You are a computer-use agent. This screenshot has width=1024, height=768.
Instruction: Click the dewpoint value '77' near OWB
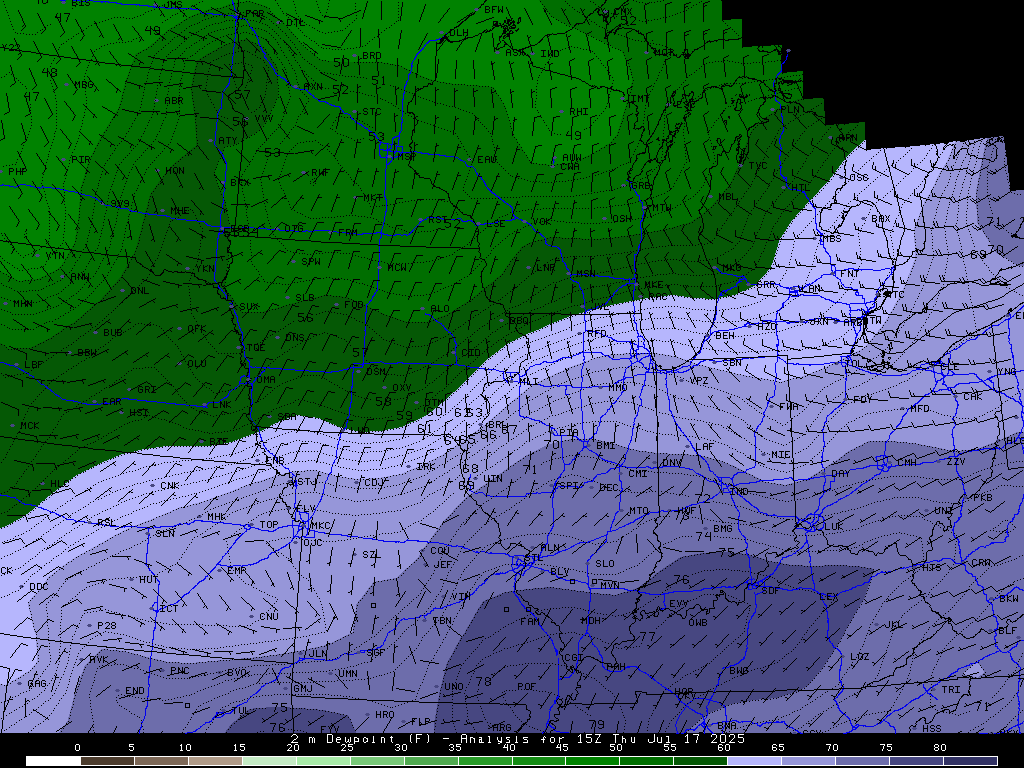pos(647,636)
